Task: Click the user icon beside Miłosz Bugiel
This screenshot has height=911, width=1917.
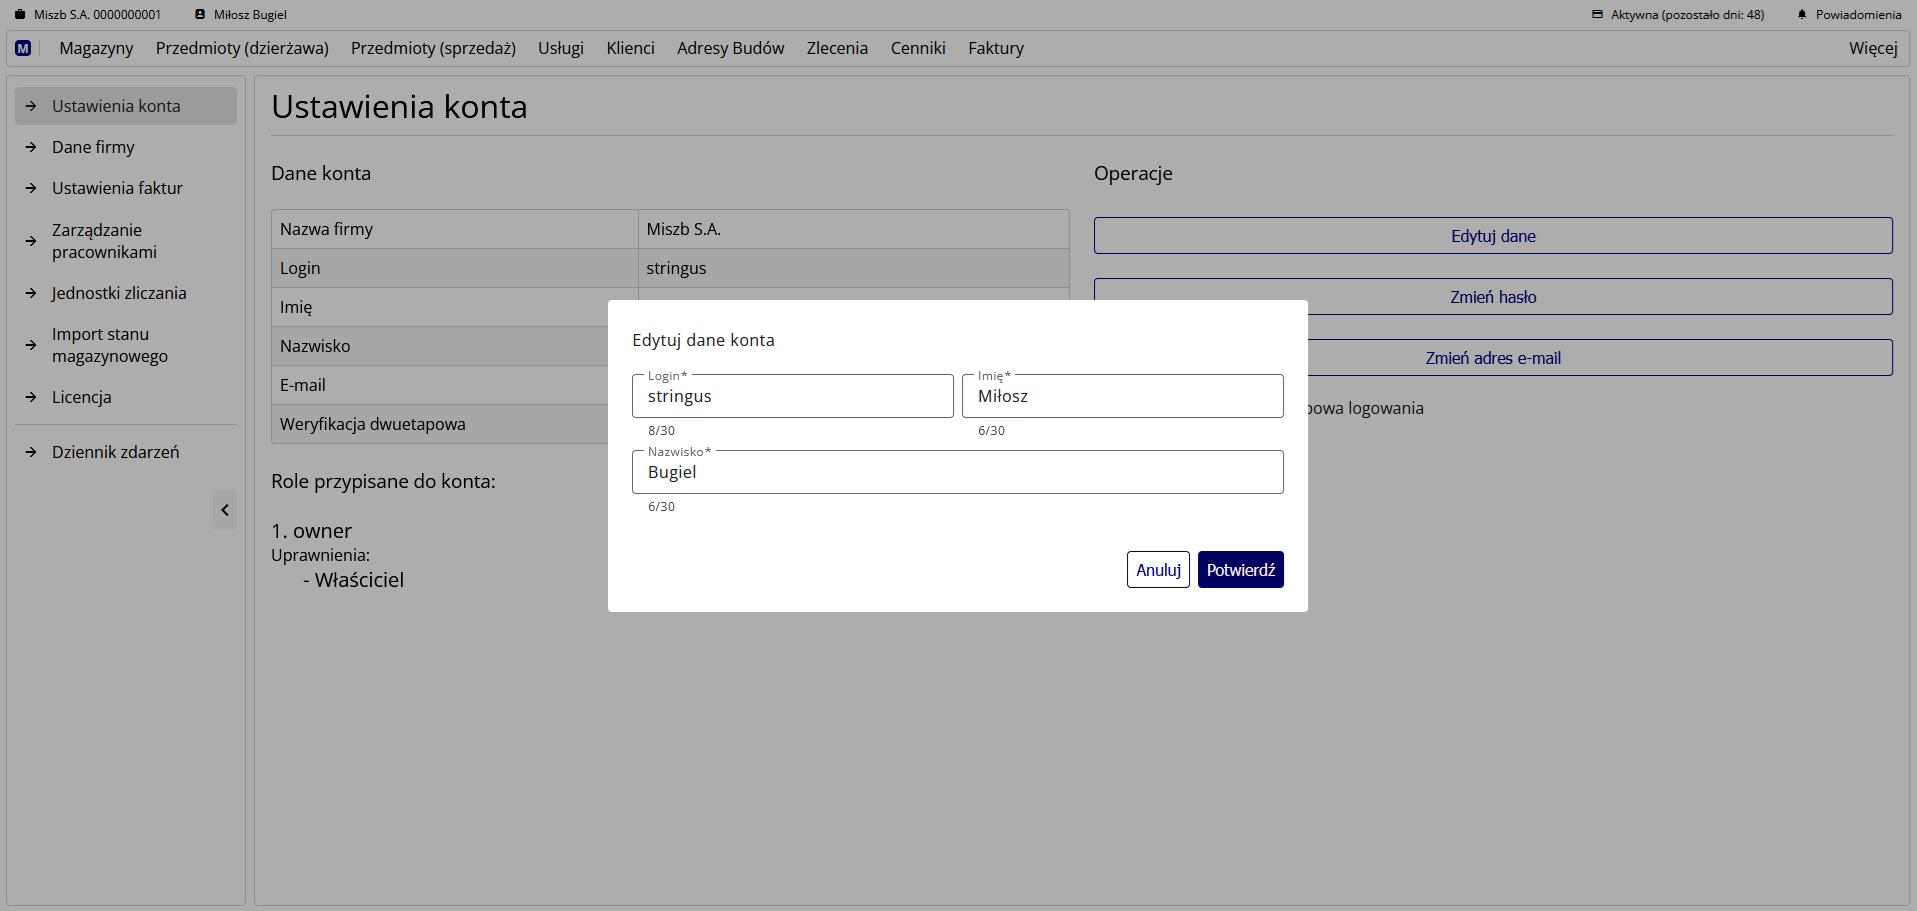Action: (200, 15)
